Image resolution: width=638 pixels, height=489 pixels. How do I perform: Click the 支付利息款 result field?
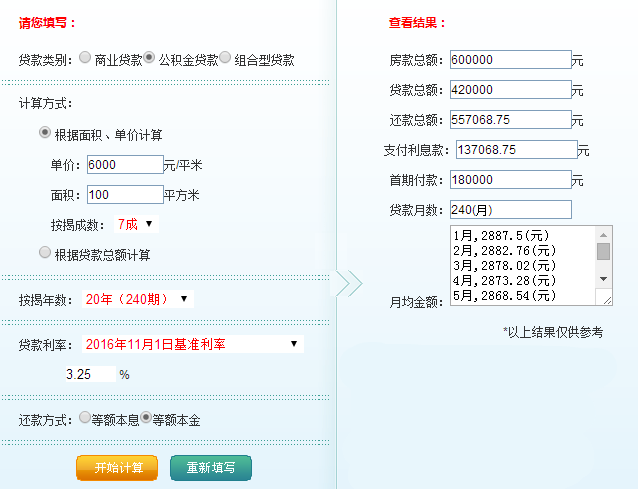(x=517, y=150)
